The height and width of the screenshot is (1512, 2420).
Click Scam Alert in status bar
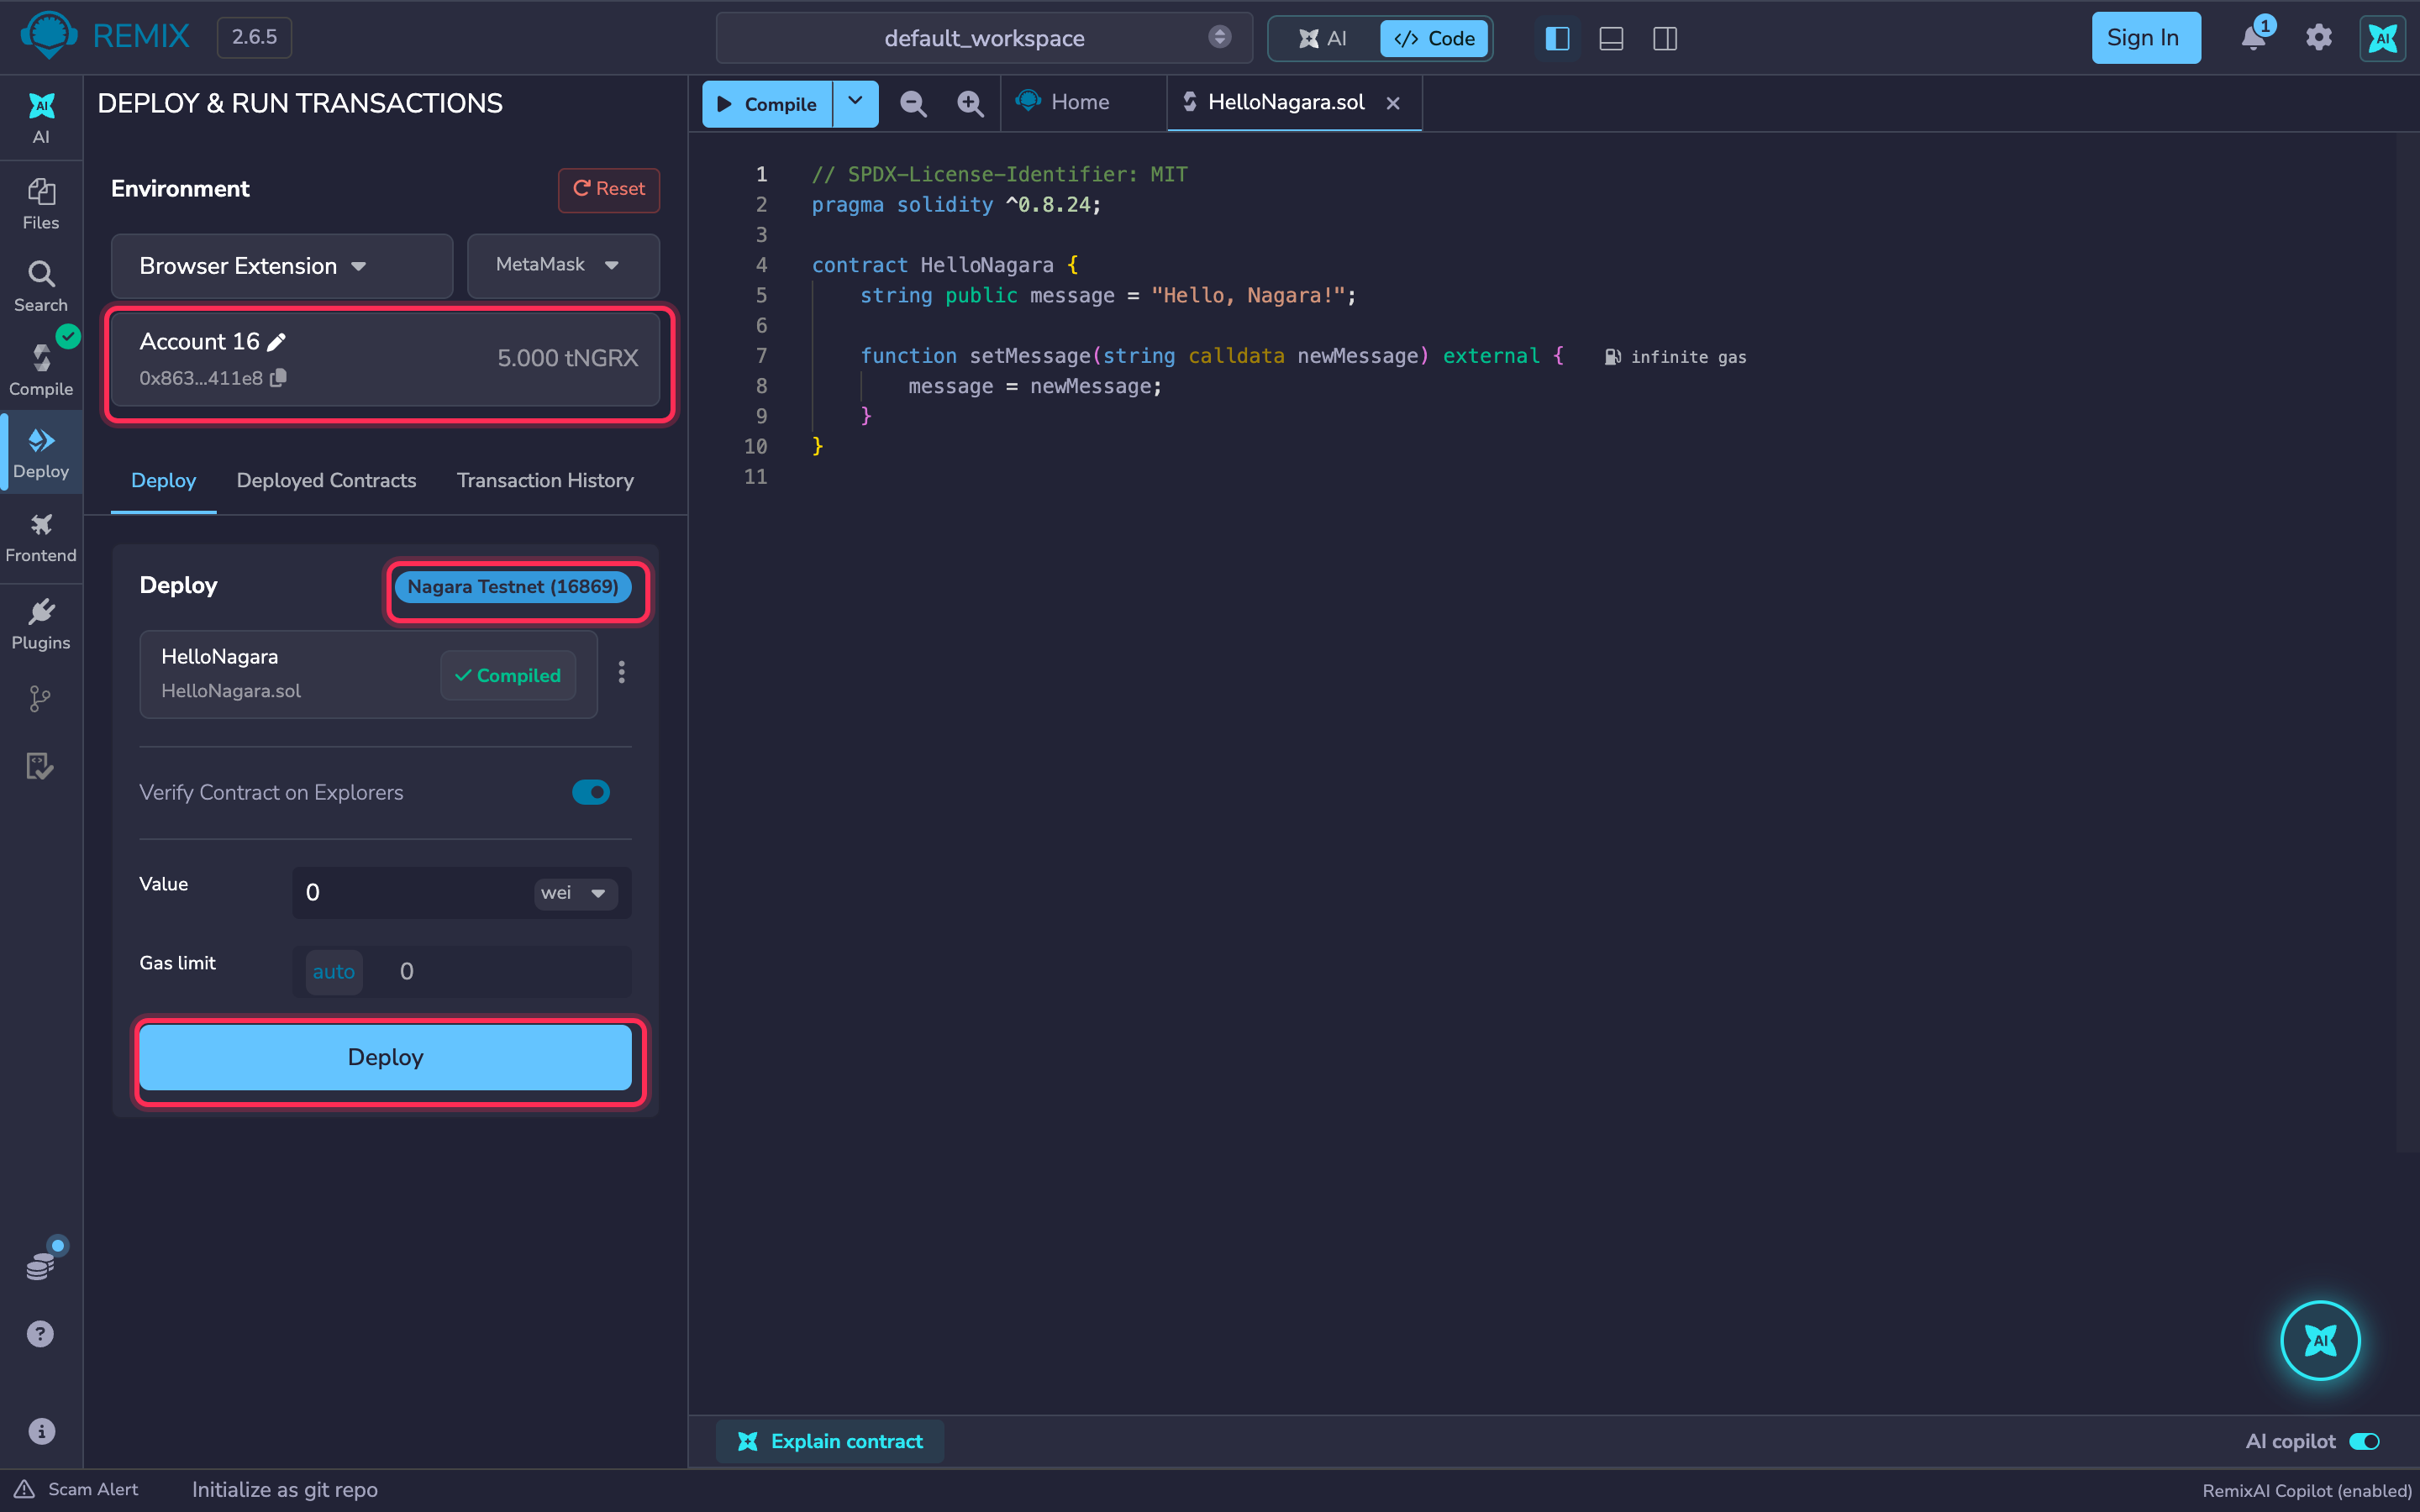[x=76, y=1490]
